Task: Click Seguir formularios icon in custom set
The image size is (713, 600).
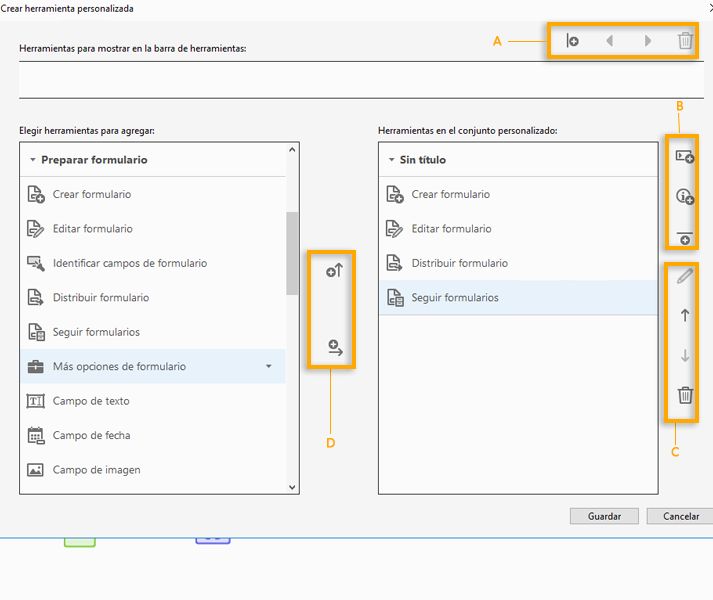Action: [x=395, y=297]
